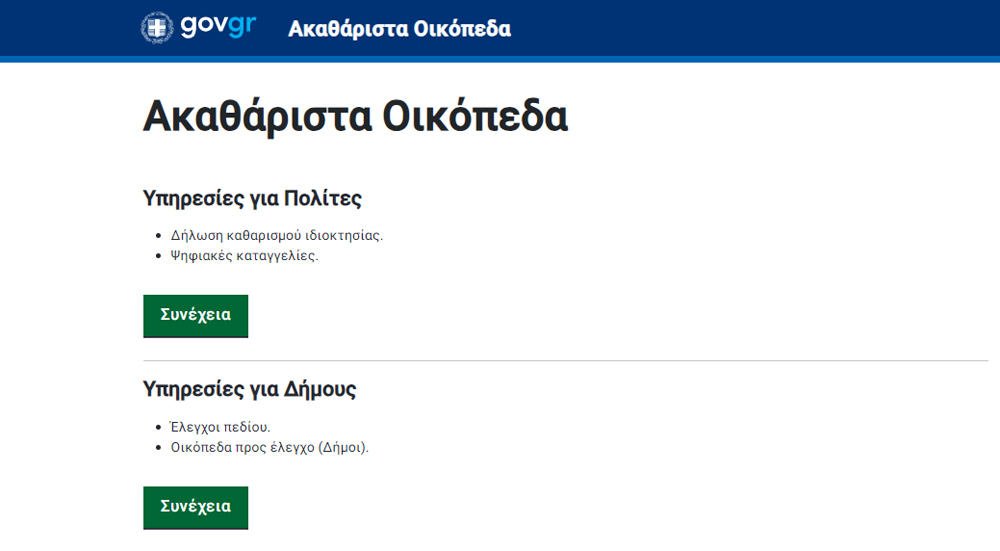The height and width of the screenshot is (551, 1000).
Task: Click Οικόπεδα προς έλεγχο (Δήμοι) list item
Action: click(269, 447)
